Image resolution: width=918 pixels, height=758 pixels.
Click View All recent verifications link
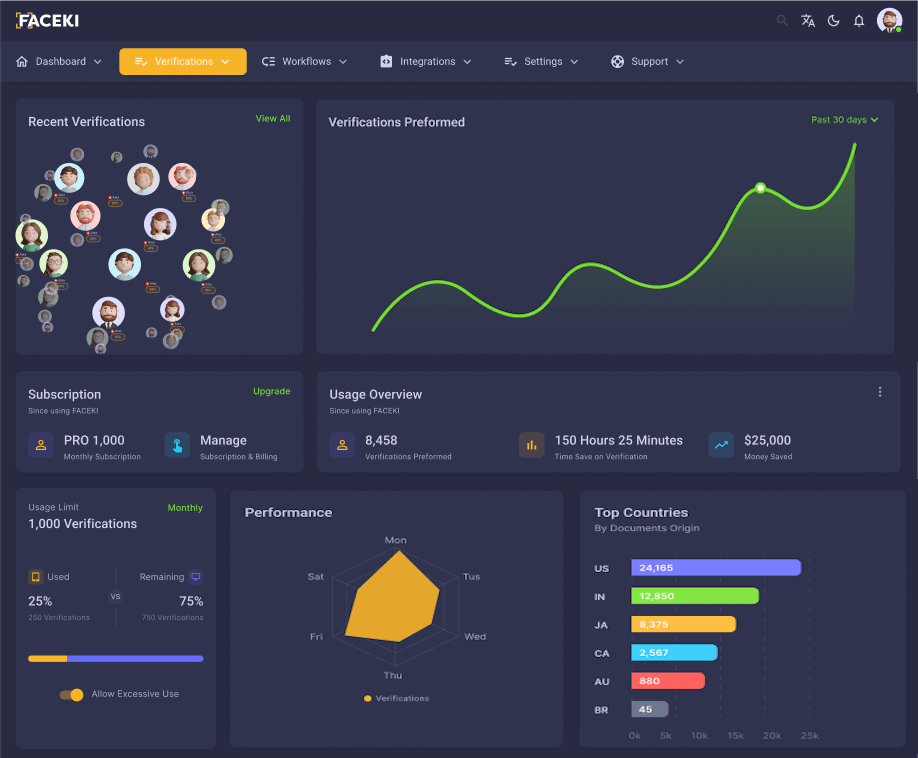[x=272, y=119]
